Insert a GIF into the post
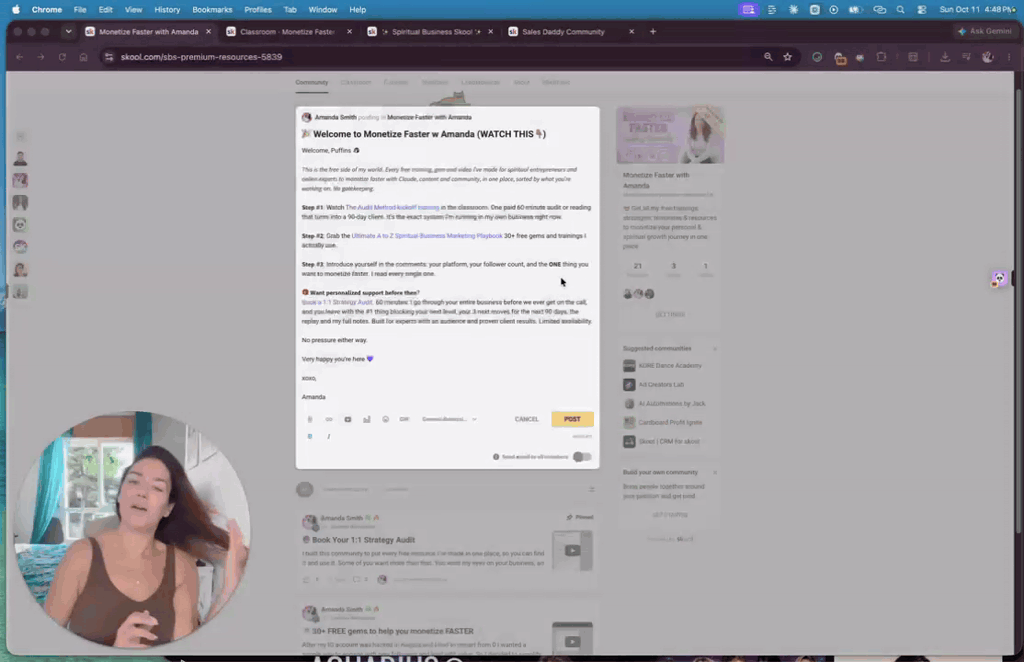This screenshot has height=662, width=1024. (404, 419)
